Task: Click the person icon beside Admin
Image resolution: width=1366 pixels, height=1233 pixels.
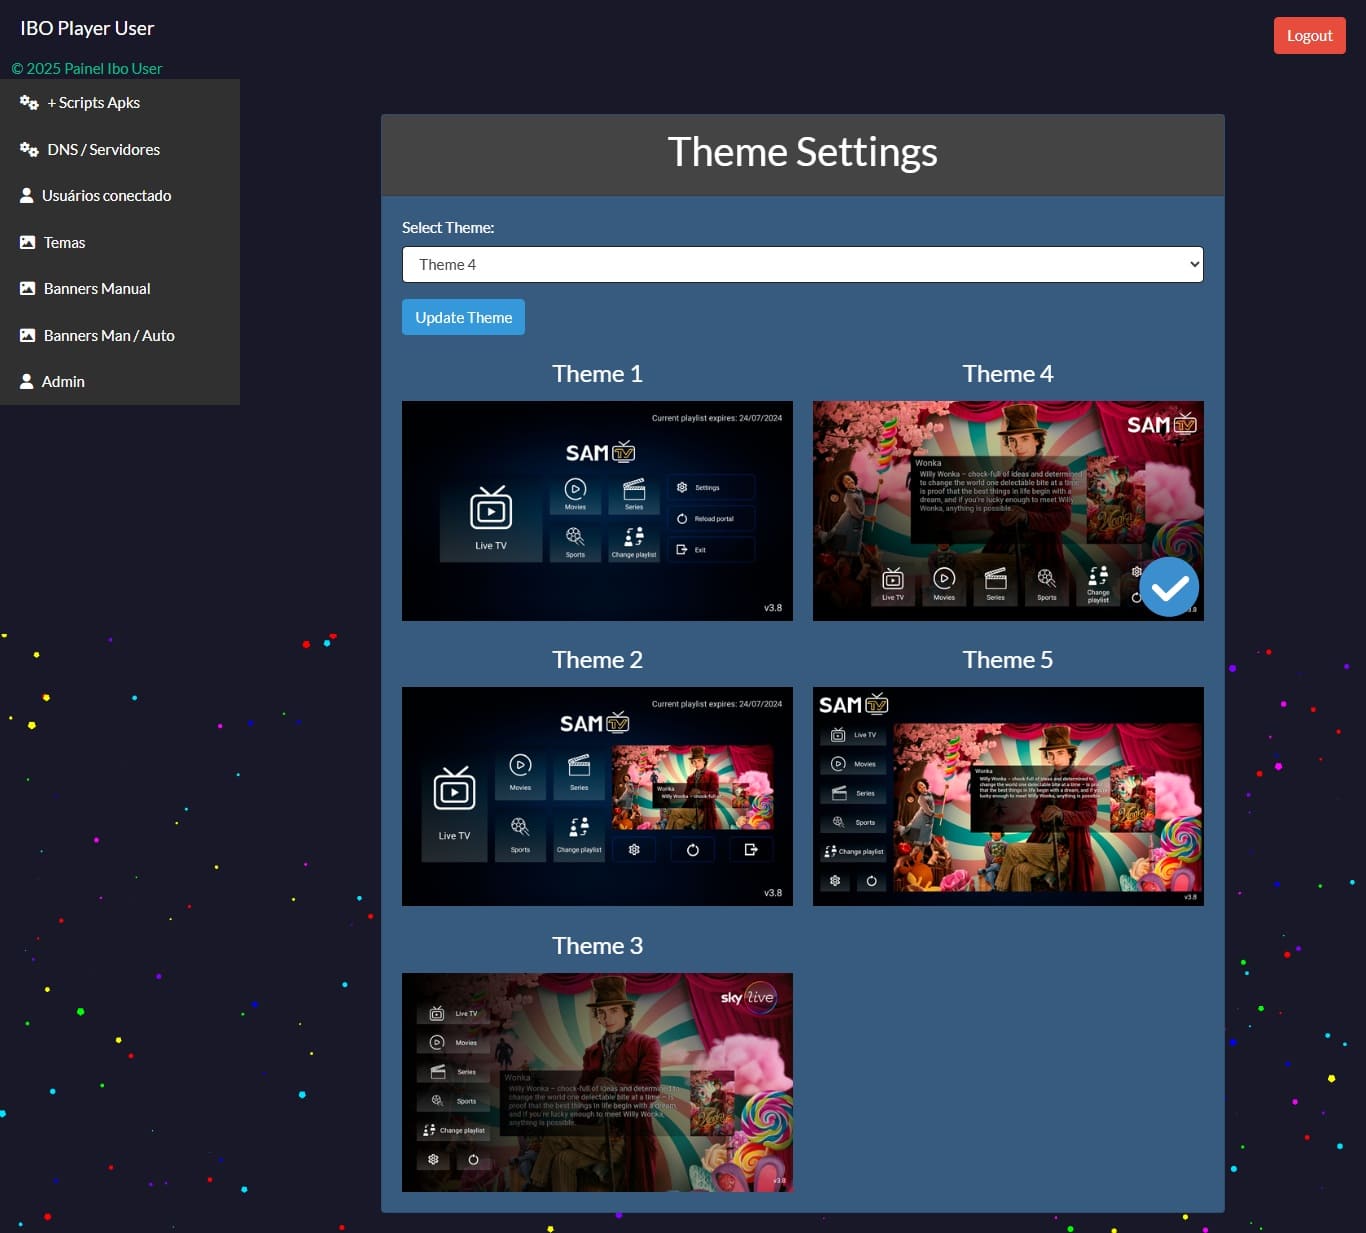Action: coord(27,382)
